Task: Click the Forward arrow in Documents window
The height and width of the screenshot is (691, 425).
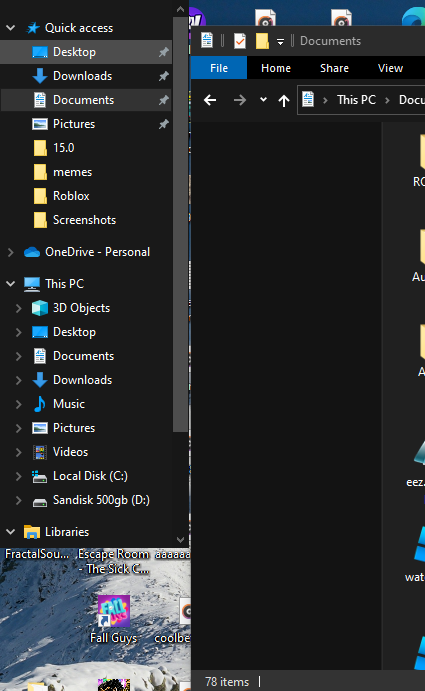Action: click(x=240, y=100)
